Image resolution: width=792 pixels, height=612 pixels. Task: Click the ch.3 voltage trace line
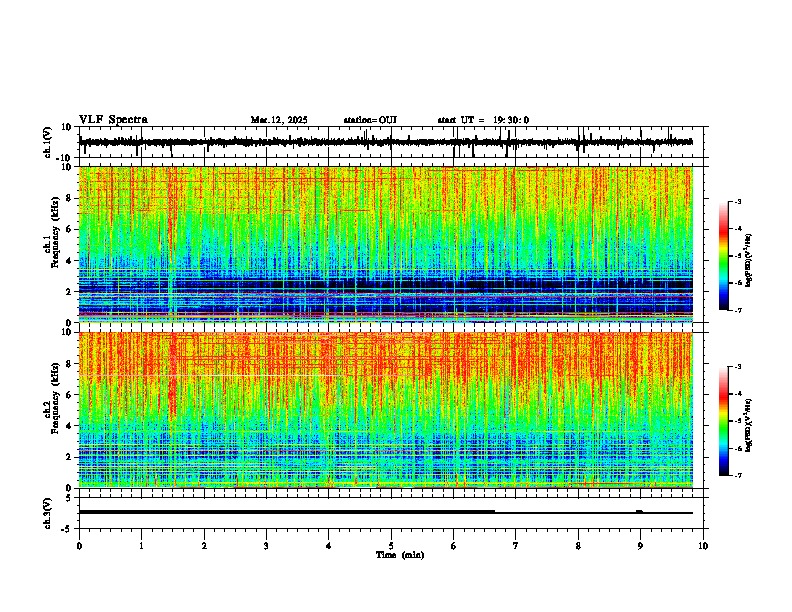click(386, 512)
